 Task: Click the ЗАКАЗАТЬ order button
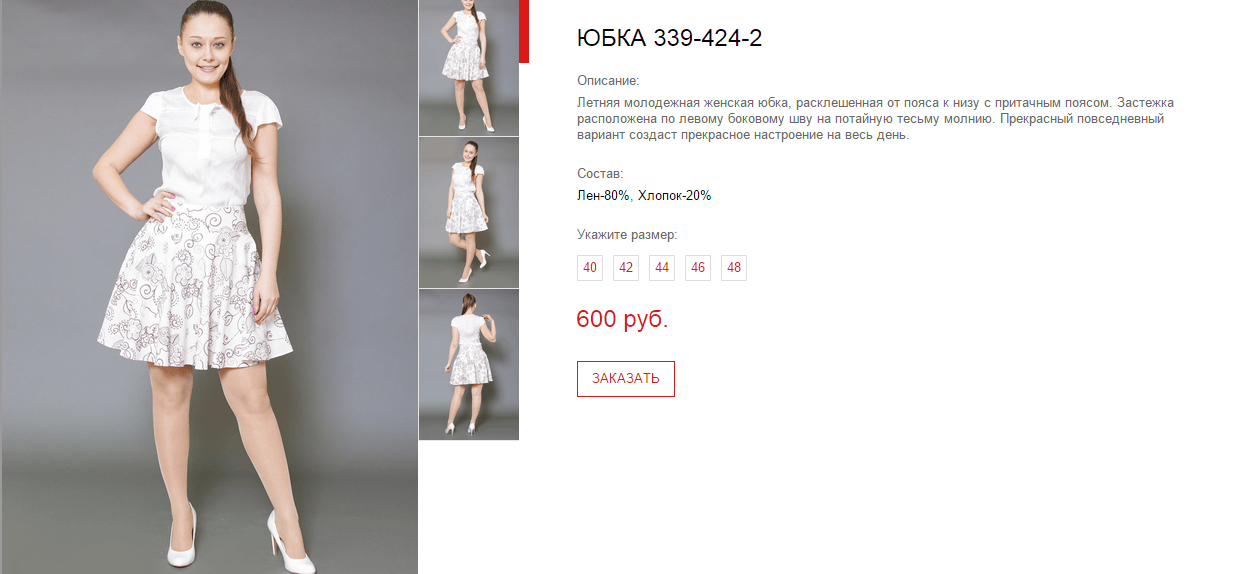pyautogui.click(x=626, y=379)
